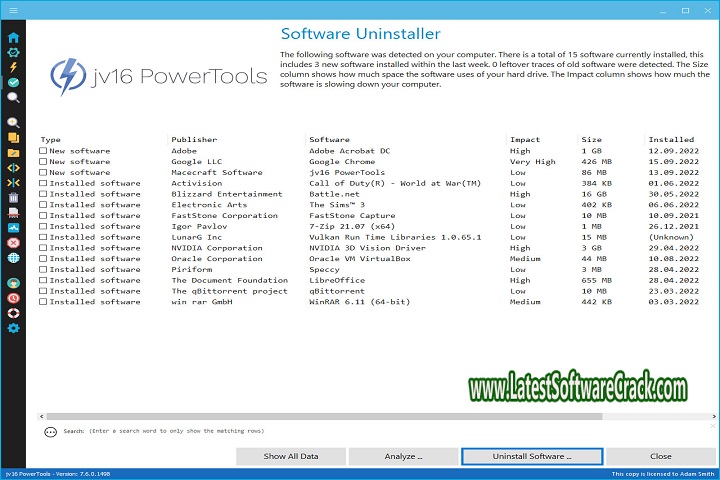Click the Uninstall Software button
The width and height of the screenshot is (720, 480).
point(530,456)
